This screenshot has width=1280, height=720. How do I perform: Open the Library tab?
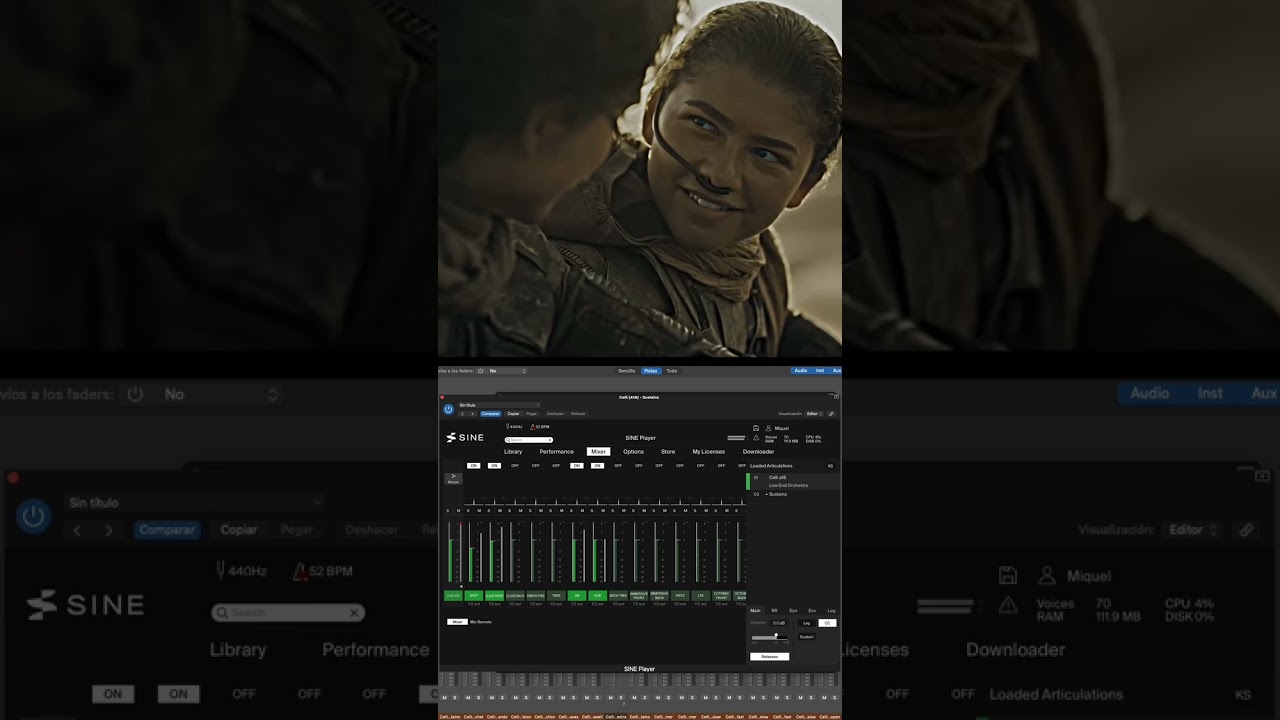[x=513, y=452]
